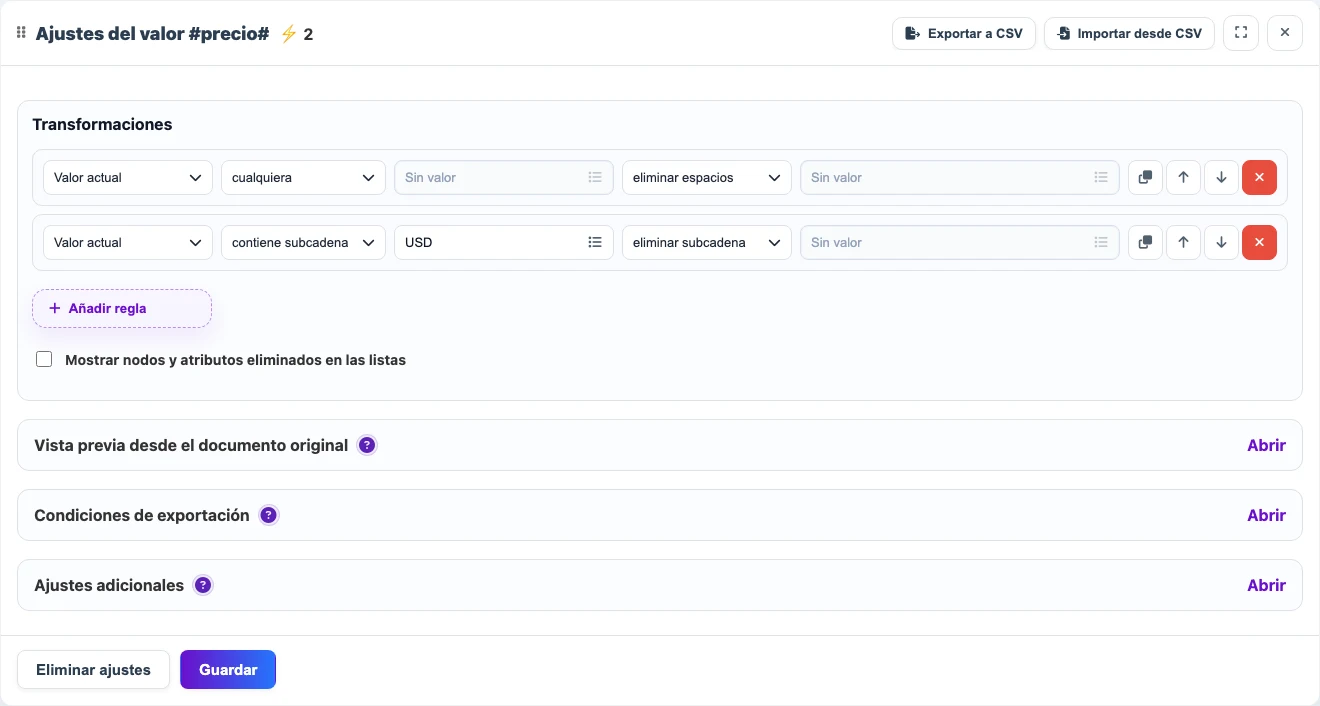Click the Transformaciones section heading
The width and height of the screenshot is (1320, 706).
pos(102,124)
